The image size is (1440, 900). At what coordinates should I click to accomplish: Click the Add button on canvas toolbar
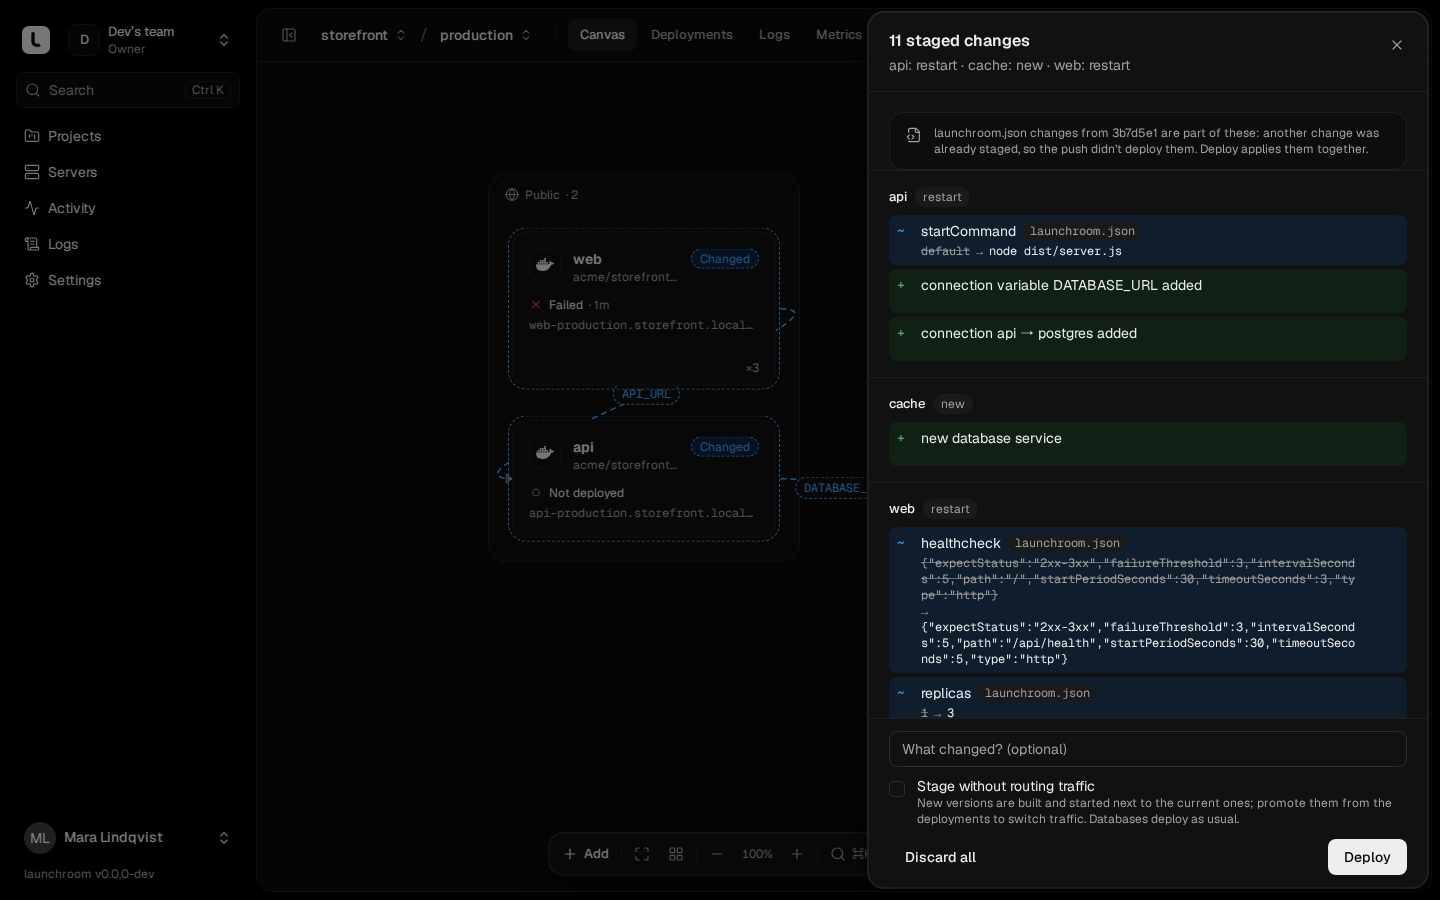tap(586, 854)
